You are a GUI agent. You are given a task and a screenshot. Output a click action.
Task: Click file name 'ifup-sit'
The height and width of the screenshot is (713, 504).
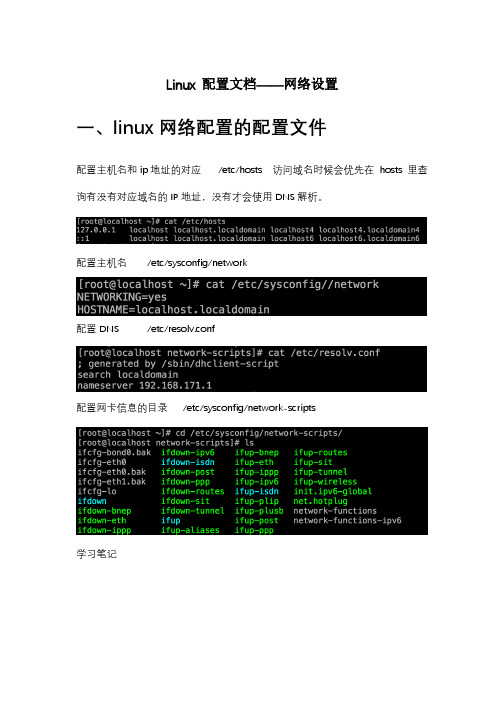coord(313,462)
